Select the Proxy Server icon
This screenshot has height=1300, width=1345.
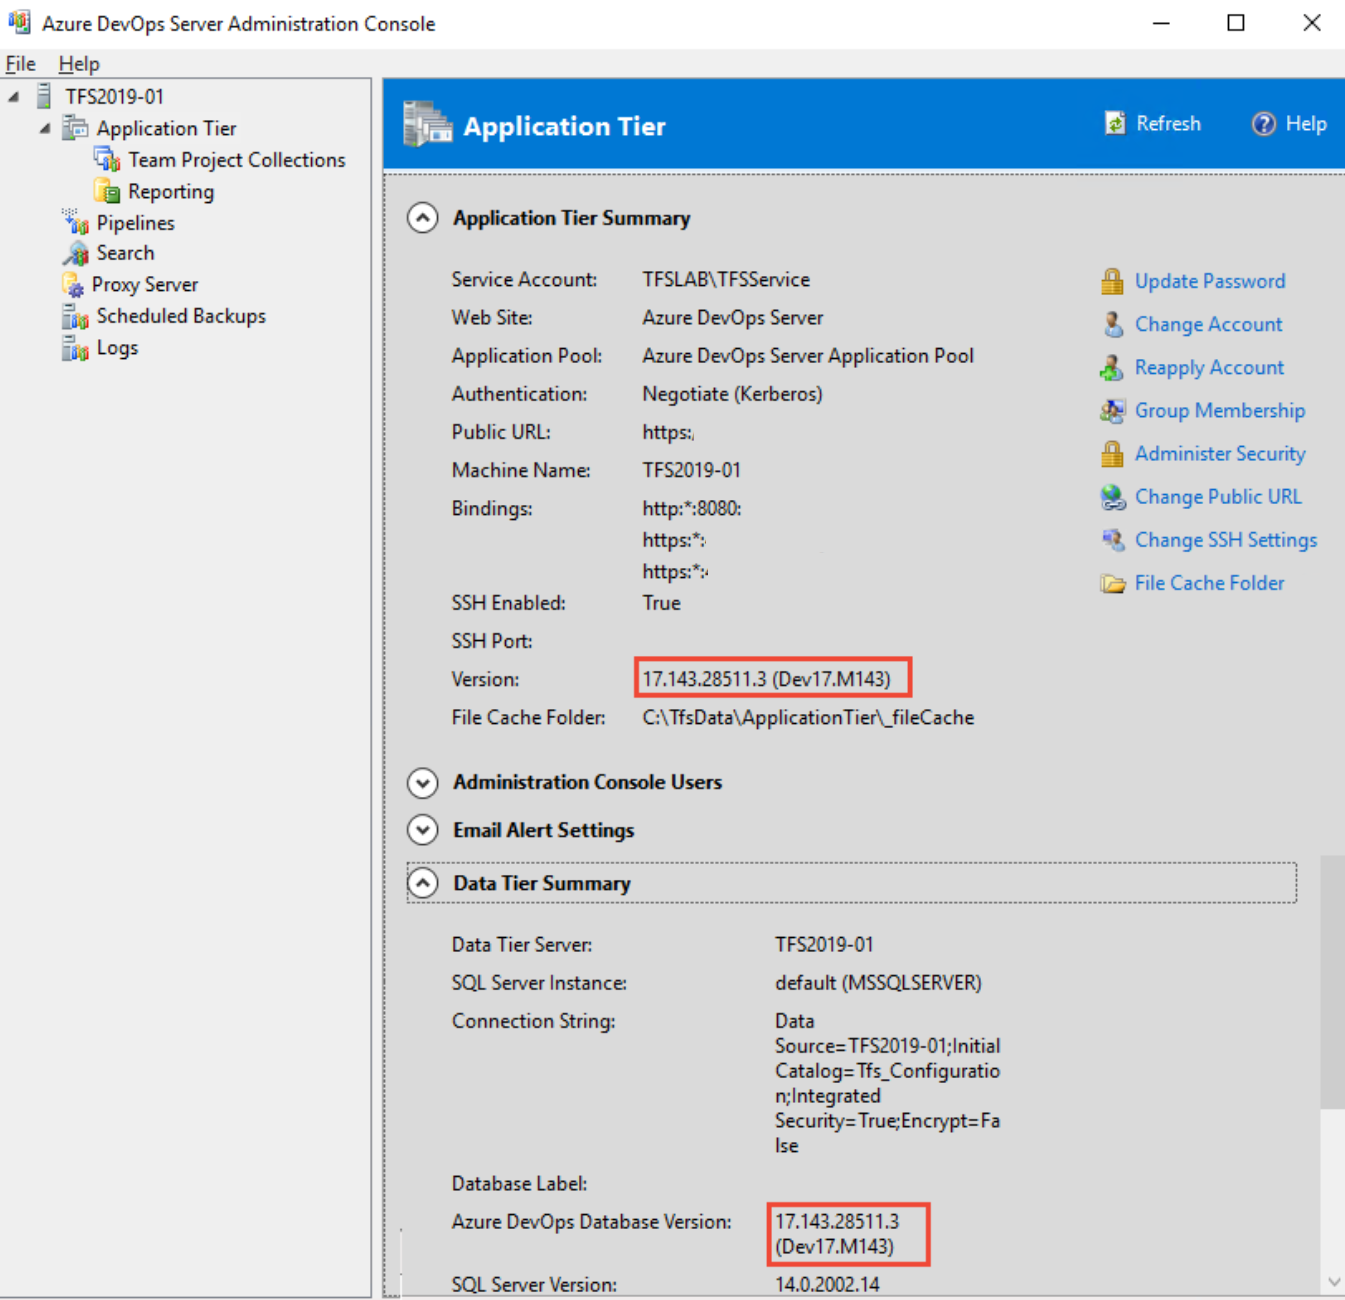point(73,284)
